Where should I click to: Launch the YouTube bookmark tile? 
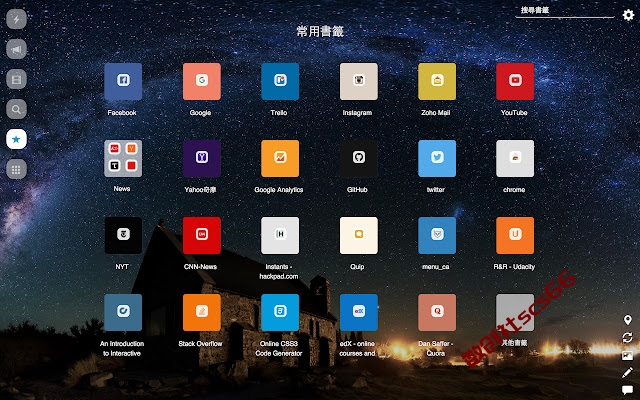pyautogui.click(x=515, y=81)
